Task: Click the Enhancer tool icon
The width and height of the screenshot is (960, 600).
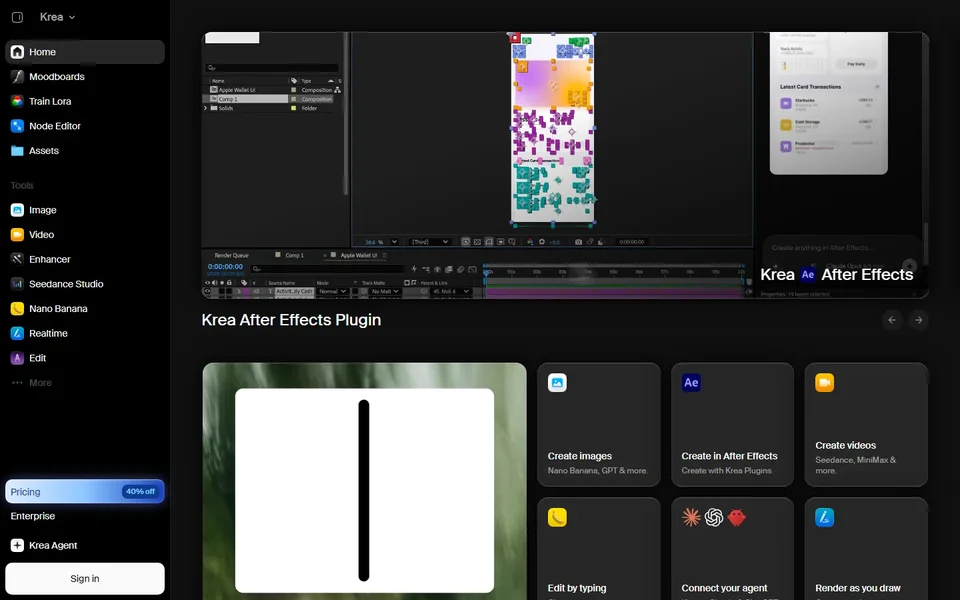Action: (x=17, y=259)
